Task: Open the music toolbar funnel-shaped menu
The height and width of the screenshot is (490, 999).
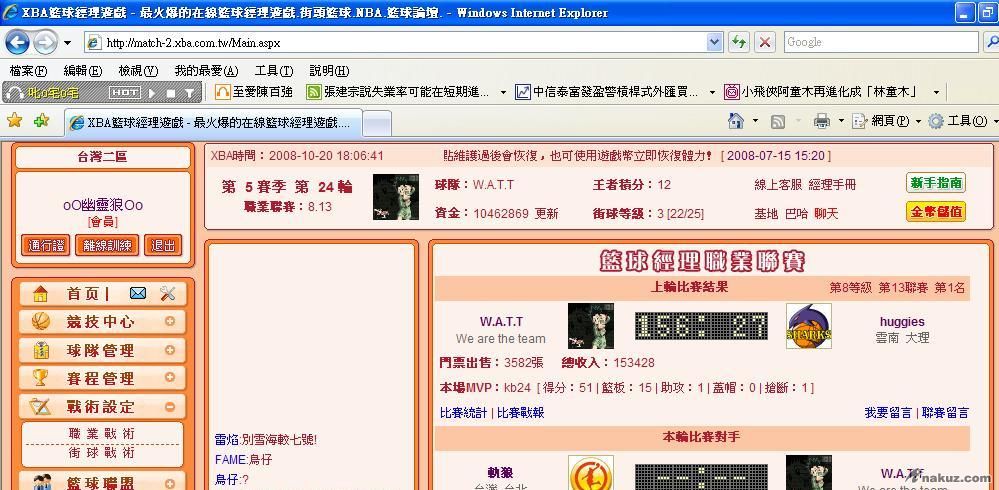Action: click(189, 93)
